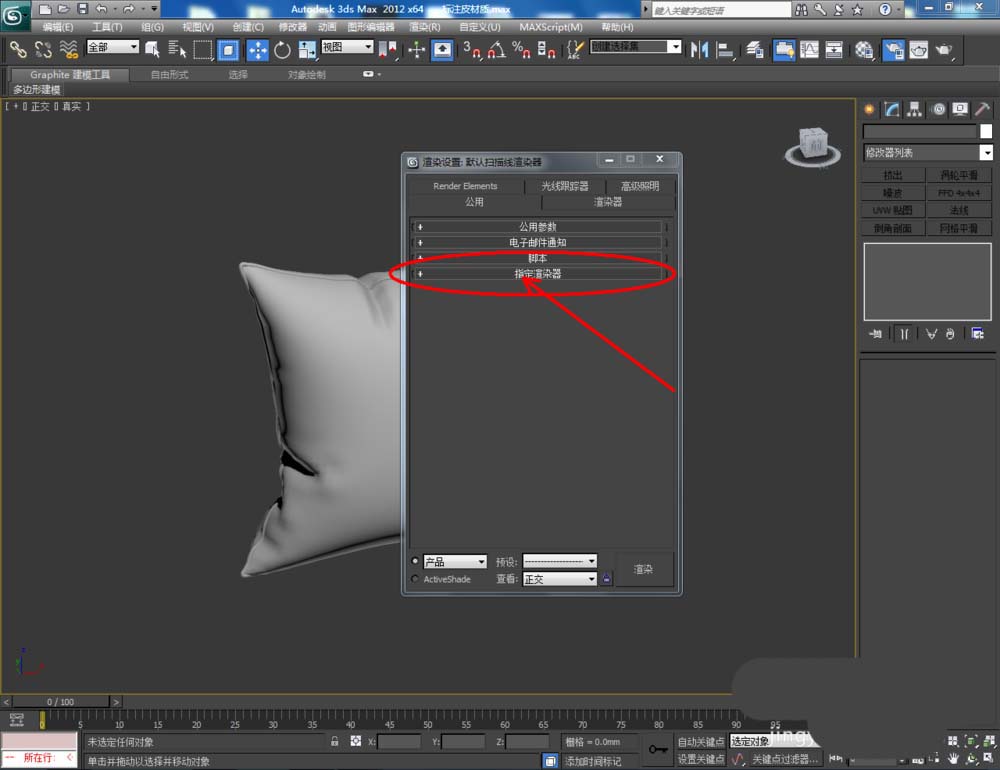Toggle Spinner Snap button
1000x770 pixels.
546,50
